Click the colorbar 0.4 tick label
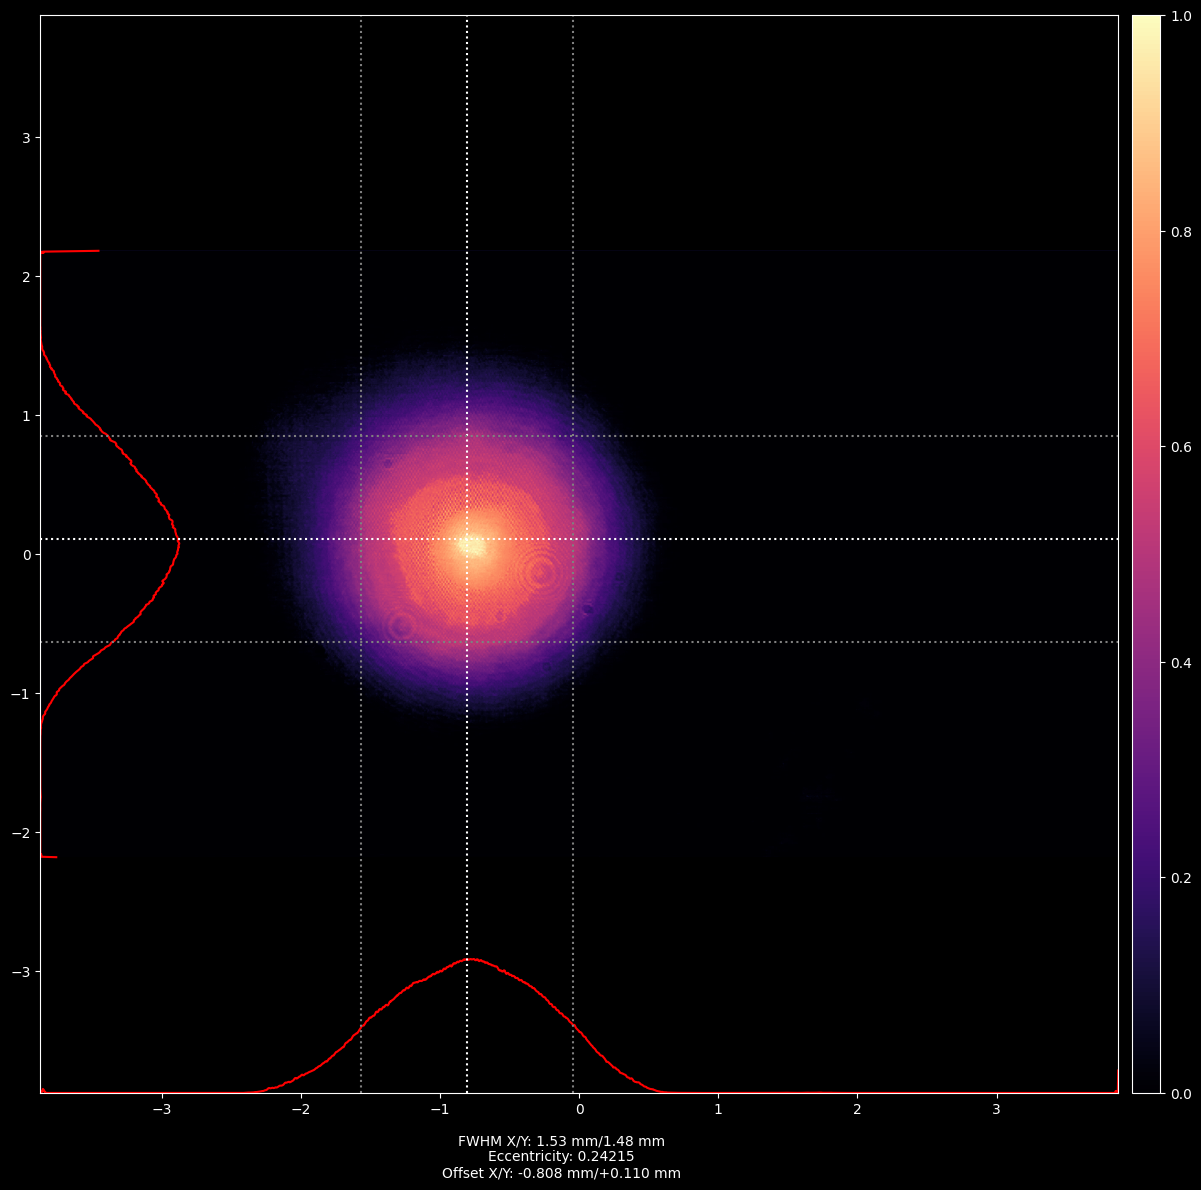The image size is (1201, 1190). coord(1181,663)
